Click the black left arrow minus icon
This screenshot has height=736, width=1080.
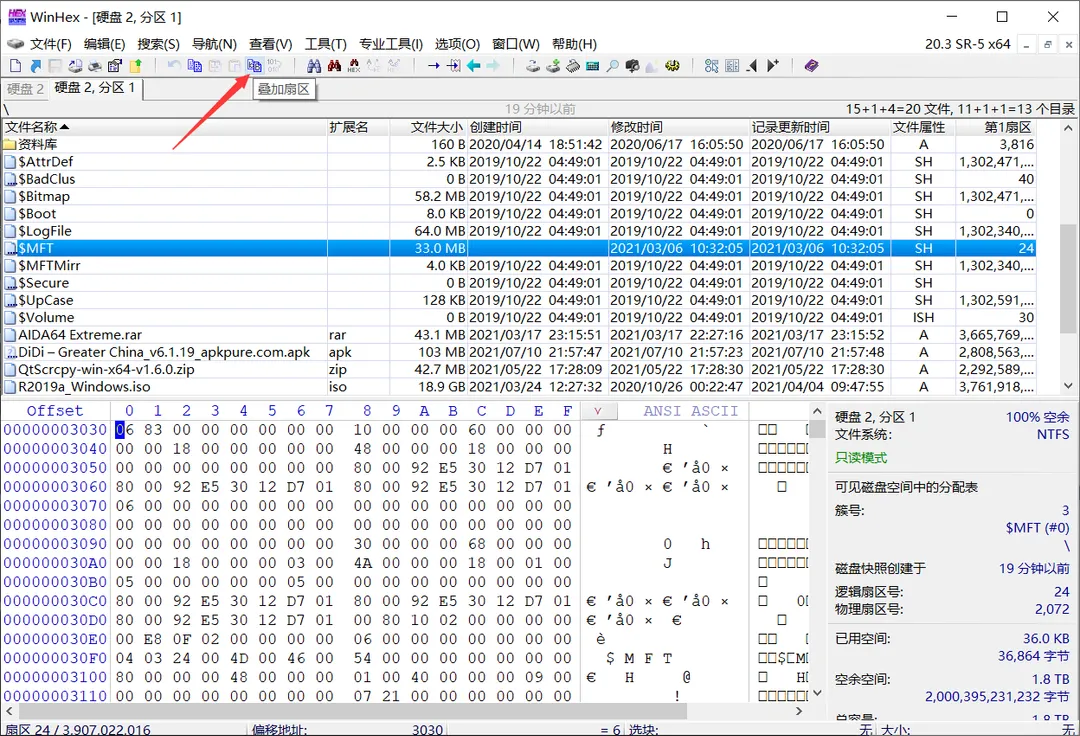pos(752,66)
